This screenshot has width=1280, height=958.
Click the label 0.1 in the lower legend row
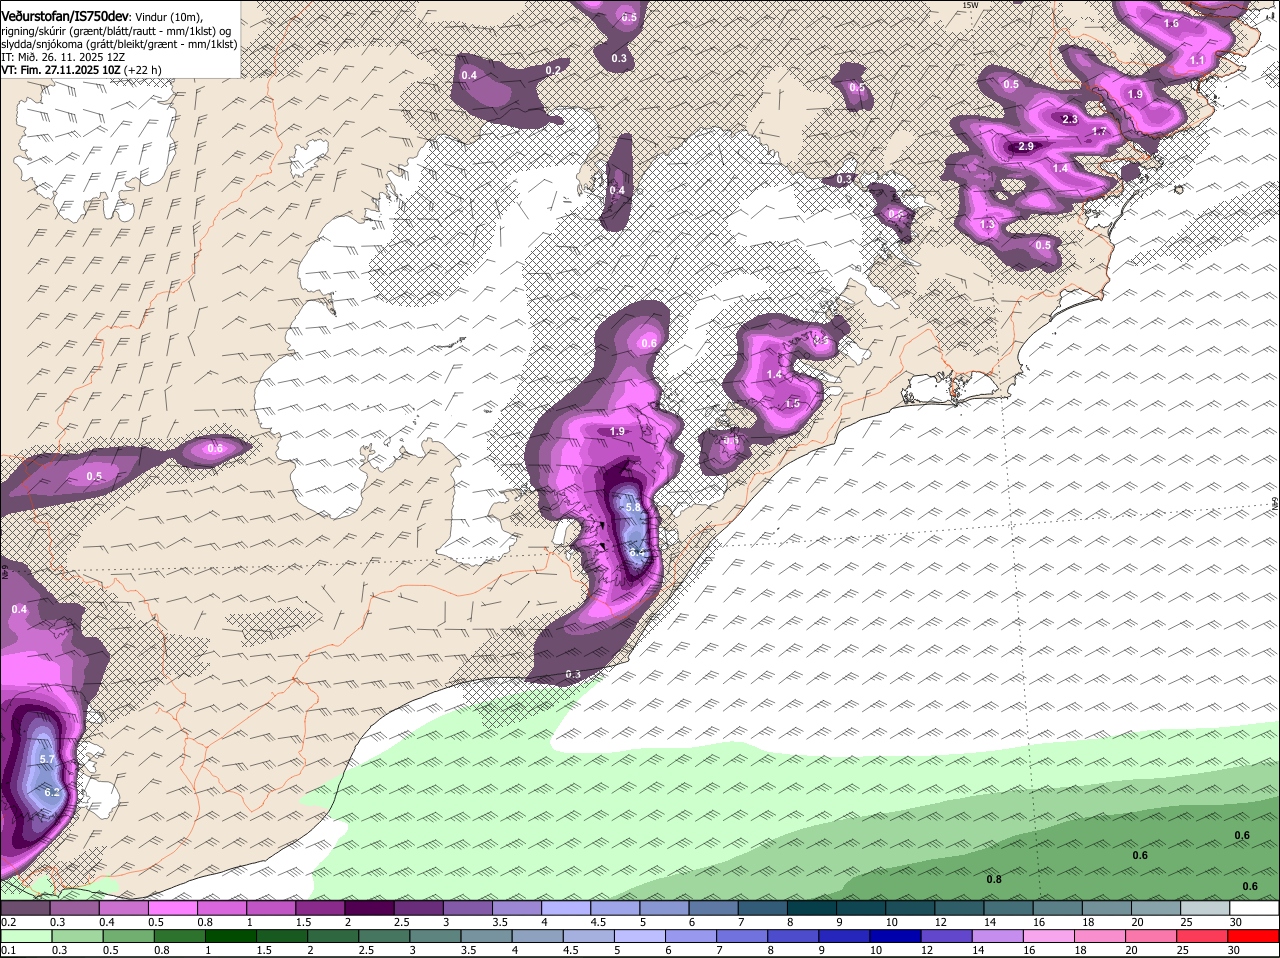(9, 950)
